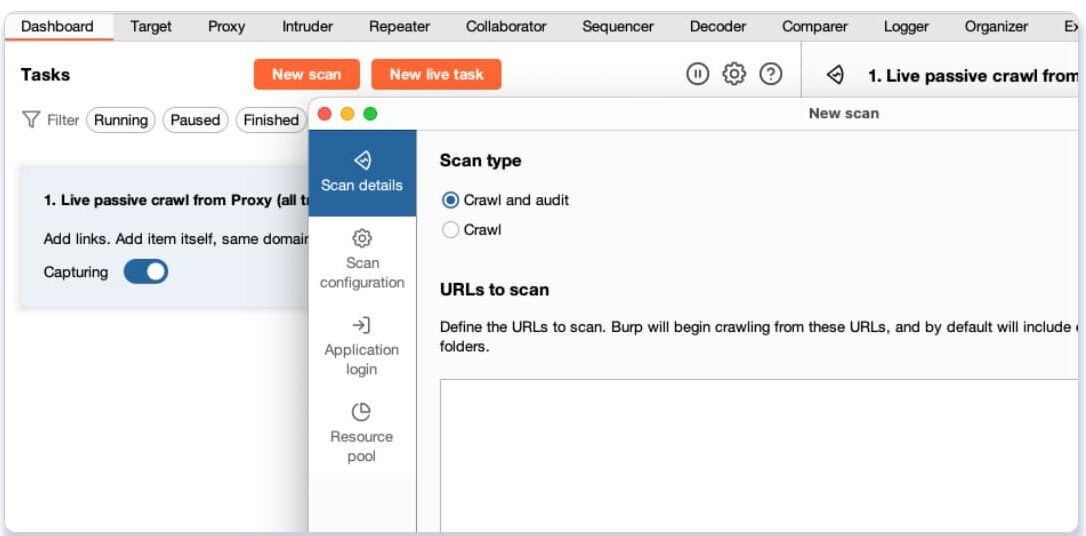Close the New scan dialog with red button

pos(324,114)
